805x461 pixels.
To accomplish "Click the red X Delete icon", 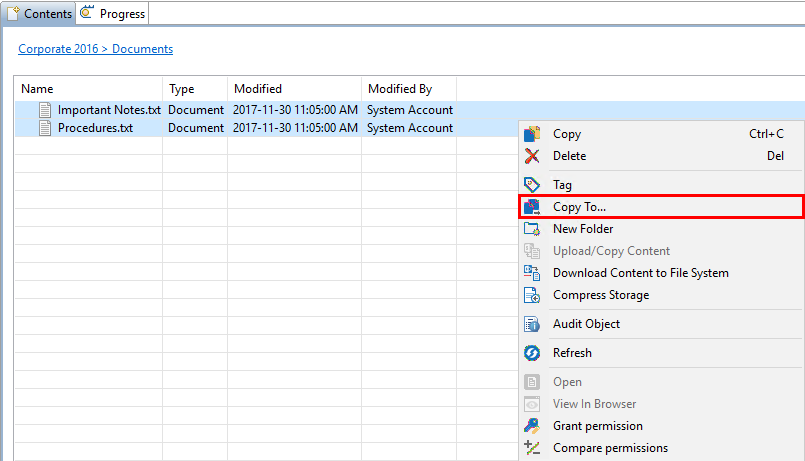I will [532, 156].
